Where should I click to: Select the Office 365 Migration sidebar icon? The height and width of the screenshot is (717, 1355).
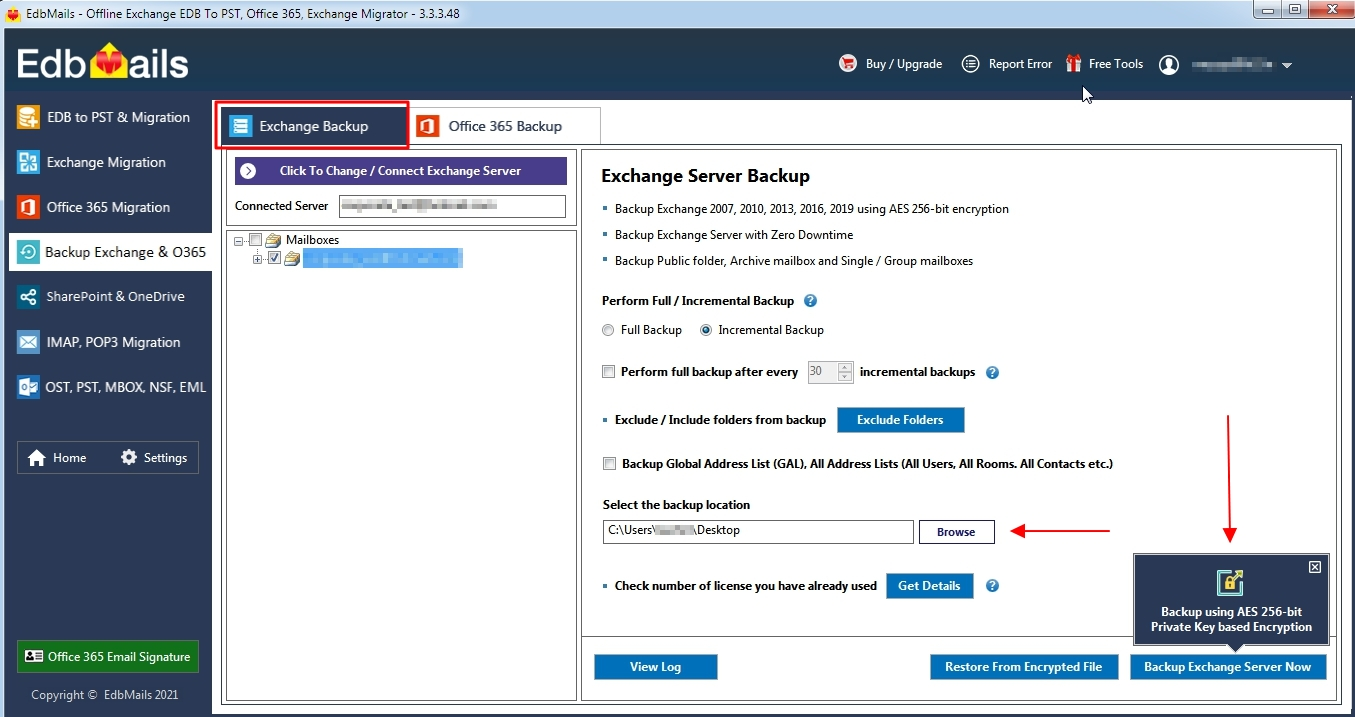point(108,207)
